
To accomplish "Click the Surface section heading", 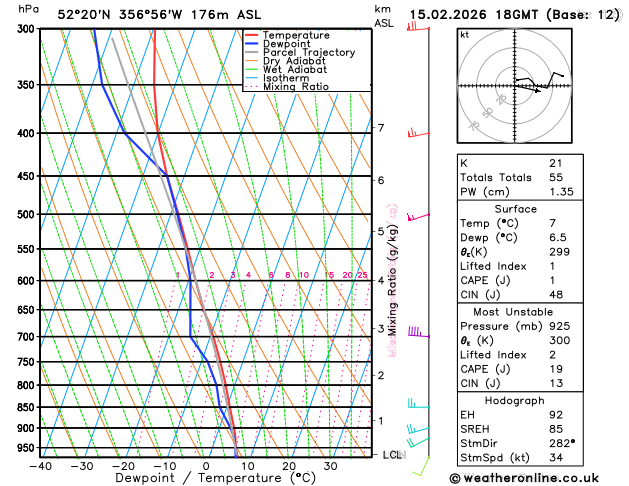I will pyautogui.click(x=515, y=209).
